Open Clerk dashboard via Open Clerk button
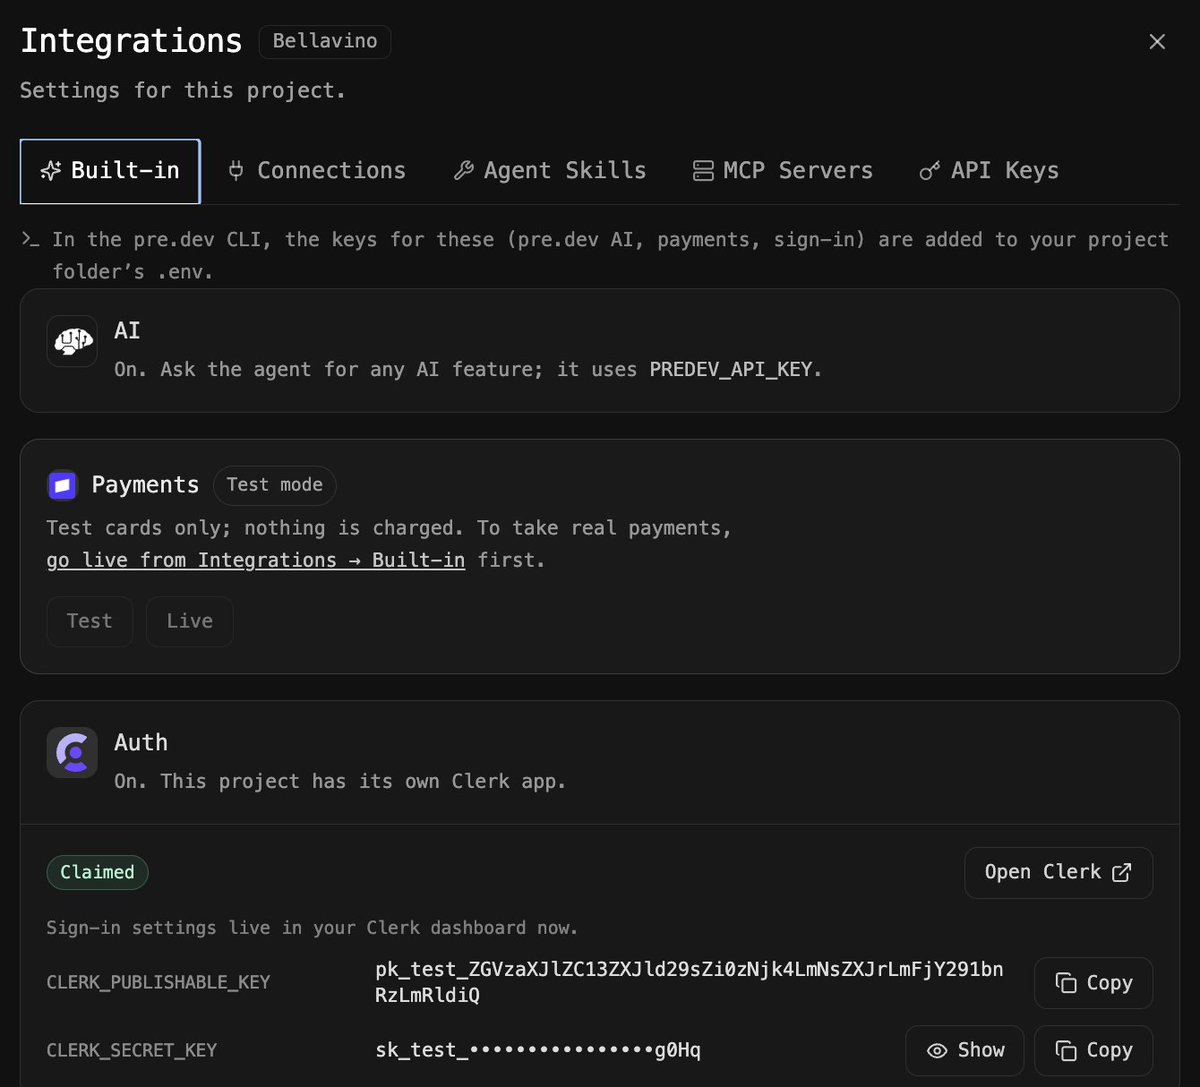This screenshot has height=1087, width=1200. tap(1059, 873)
